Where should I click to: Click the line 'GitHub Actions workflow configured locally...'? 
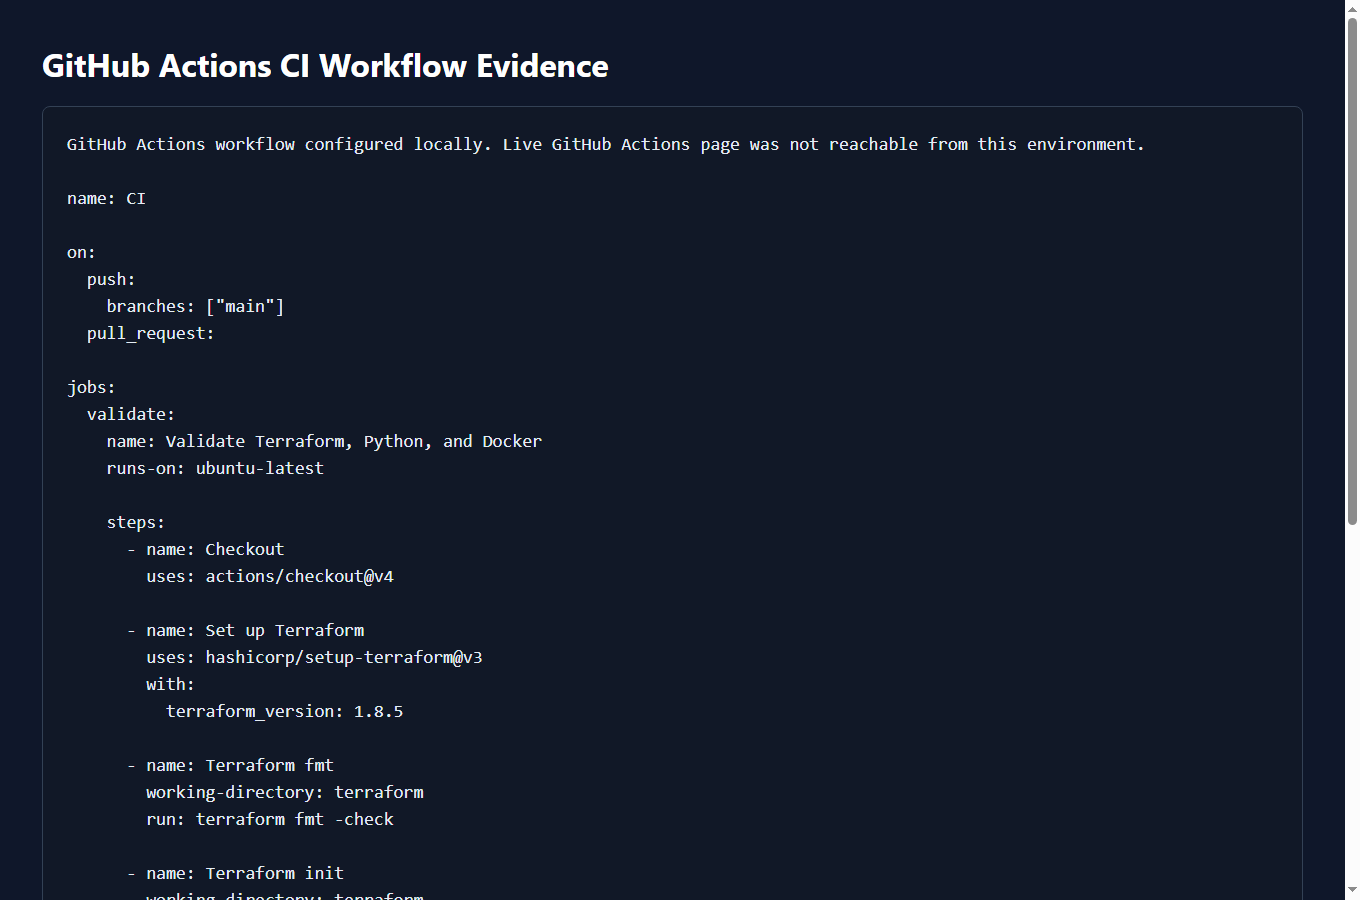pyautogui.click(x=605, y=145)
